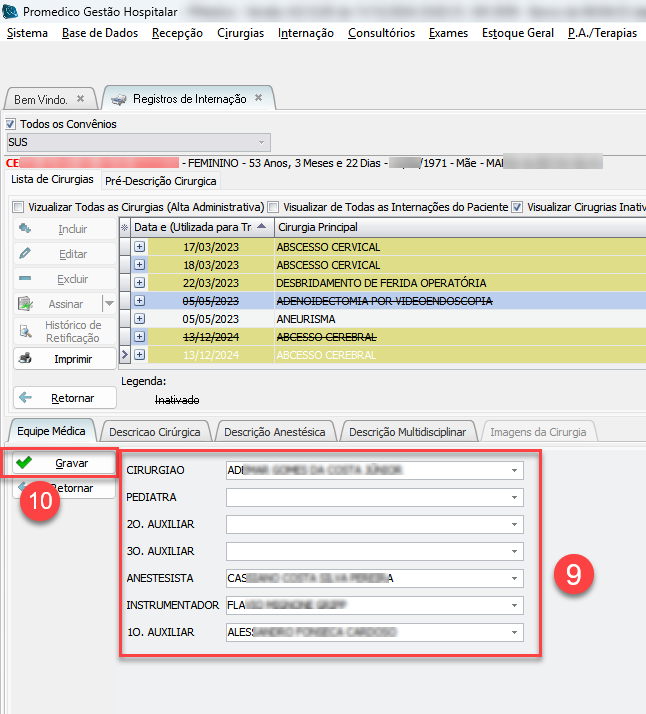Image resolution: width=646 pixels, height=714 pixels.
Task: Click the green checkmark Gravar icon
Action: click(x=24, y=463)
